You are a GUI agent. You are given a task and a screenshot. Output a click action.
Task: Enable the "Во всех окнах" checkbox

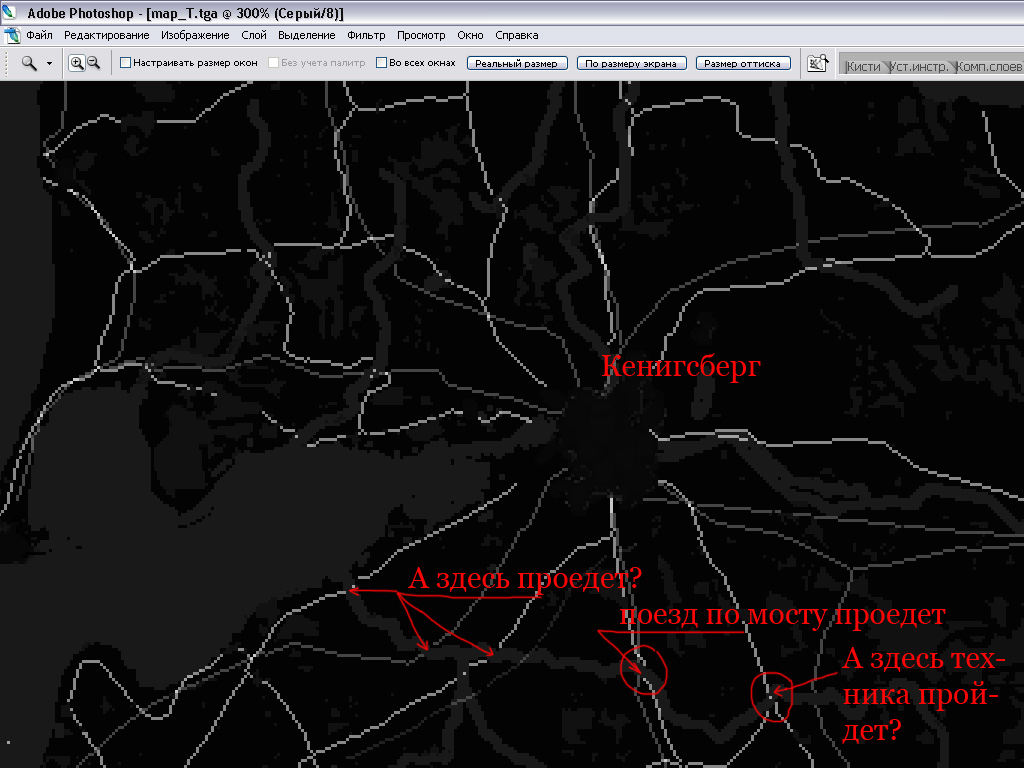[x=381, y=63]
